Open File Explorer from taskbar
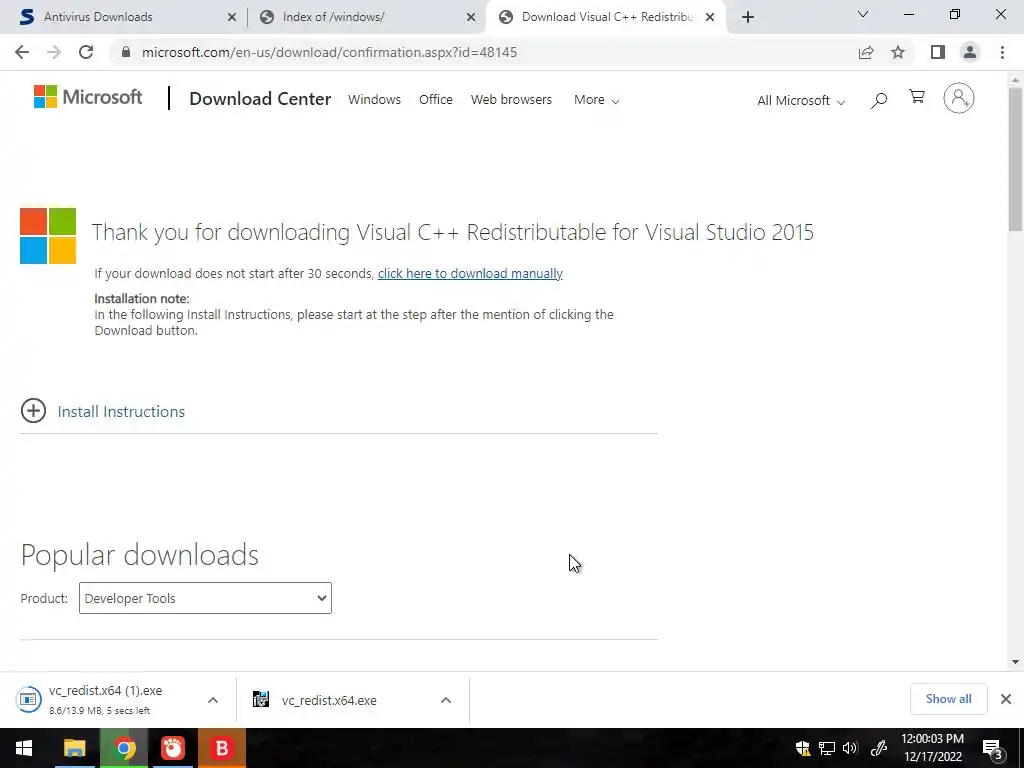This screenshot has height=768, width=1024. 74,748
